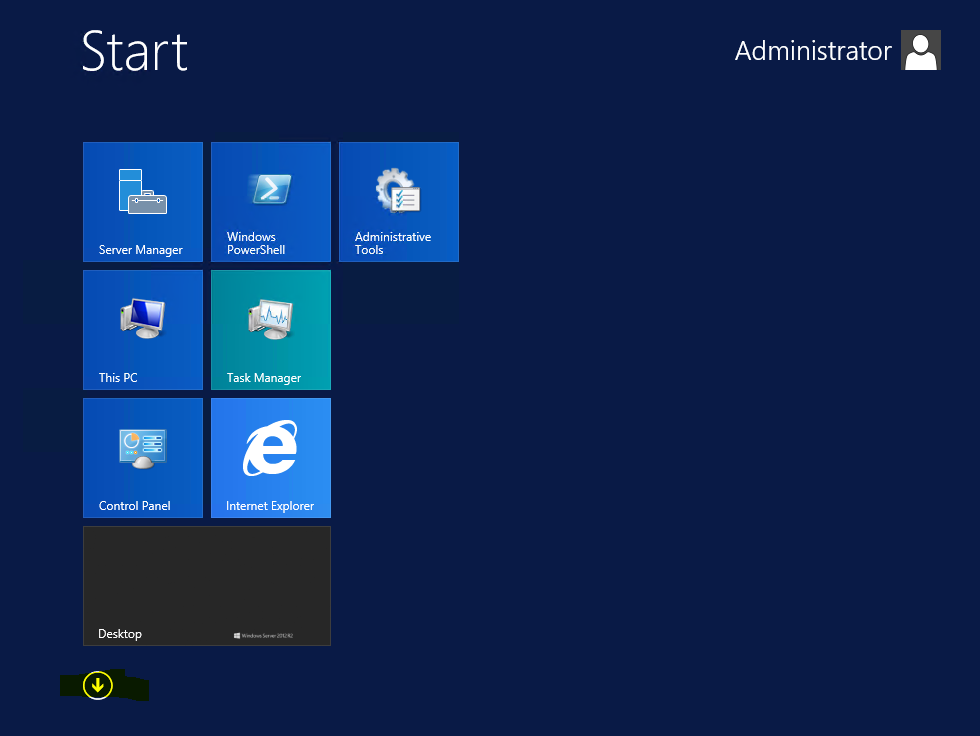Open the Control Panel tile
The width and height of the screenshot is (980, 736).
pyautogui.click(x=143, y=458)
